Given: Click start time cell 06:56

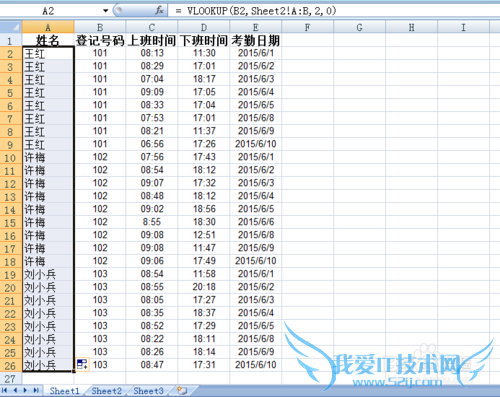Looking at the screenshot, I should click(x=152, y=144).
